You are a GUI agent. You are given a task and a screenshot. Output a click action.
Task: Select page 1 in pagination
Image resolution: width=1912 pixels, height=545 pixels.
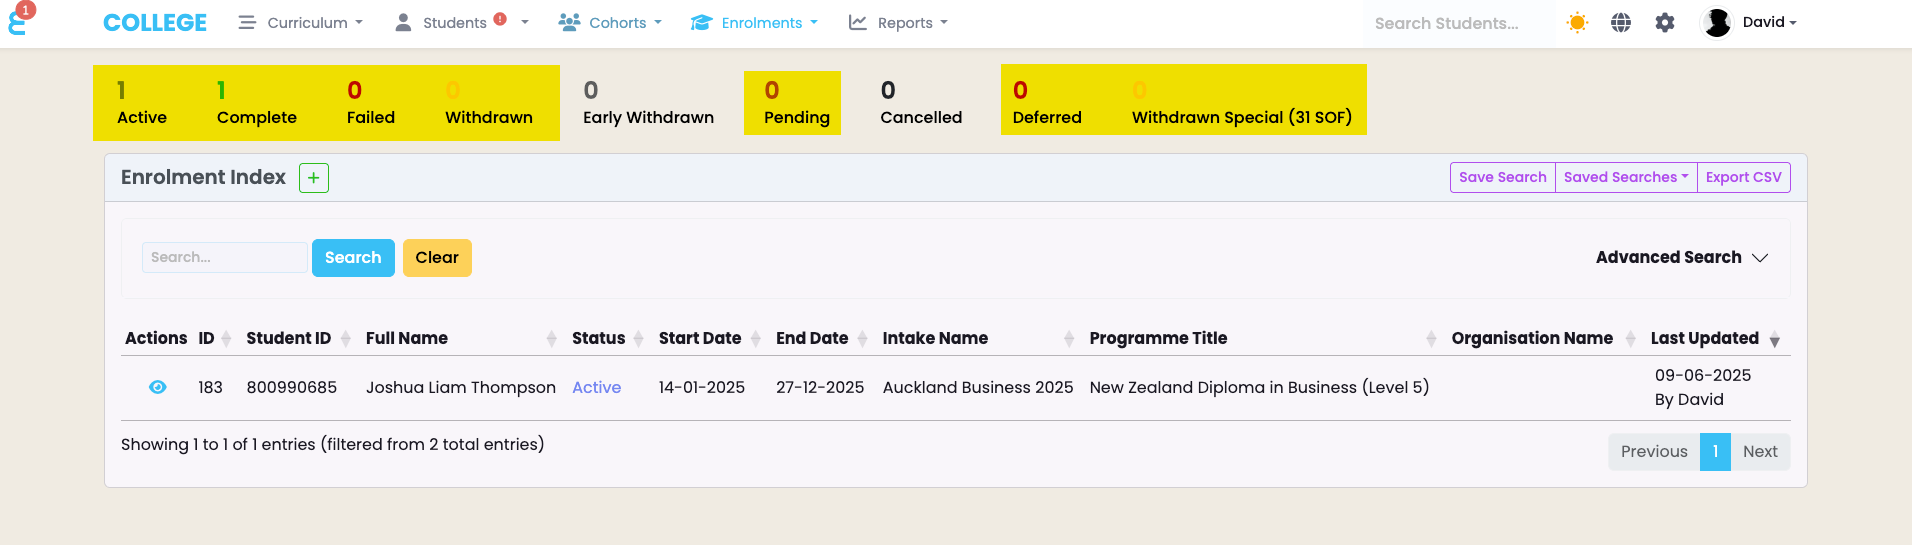coord(1715,452)
